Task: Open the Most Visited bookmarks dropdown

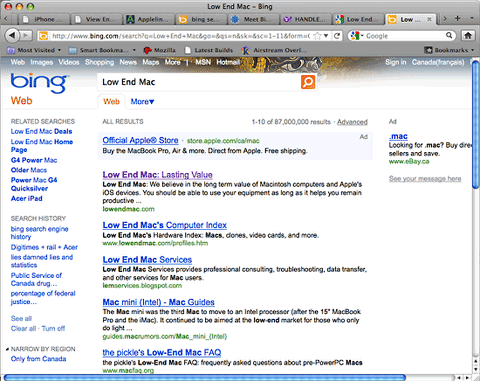Action: tap(34, 50)
